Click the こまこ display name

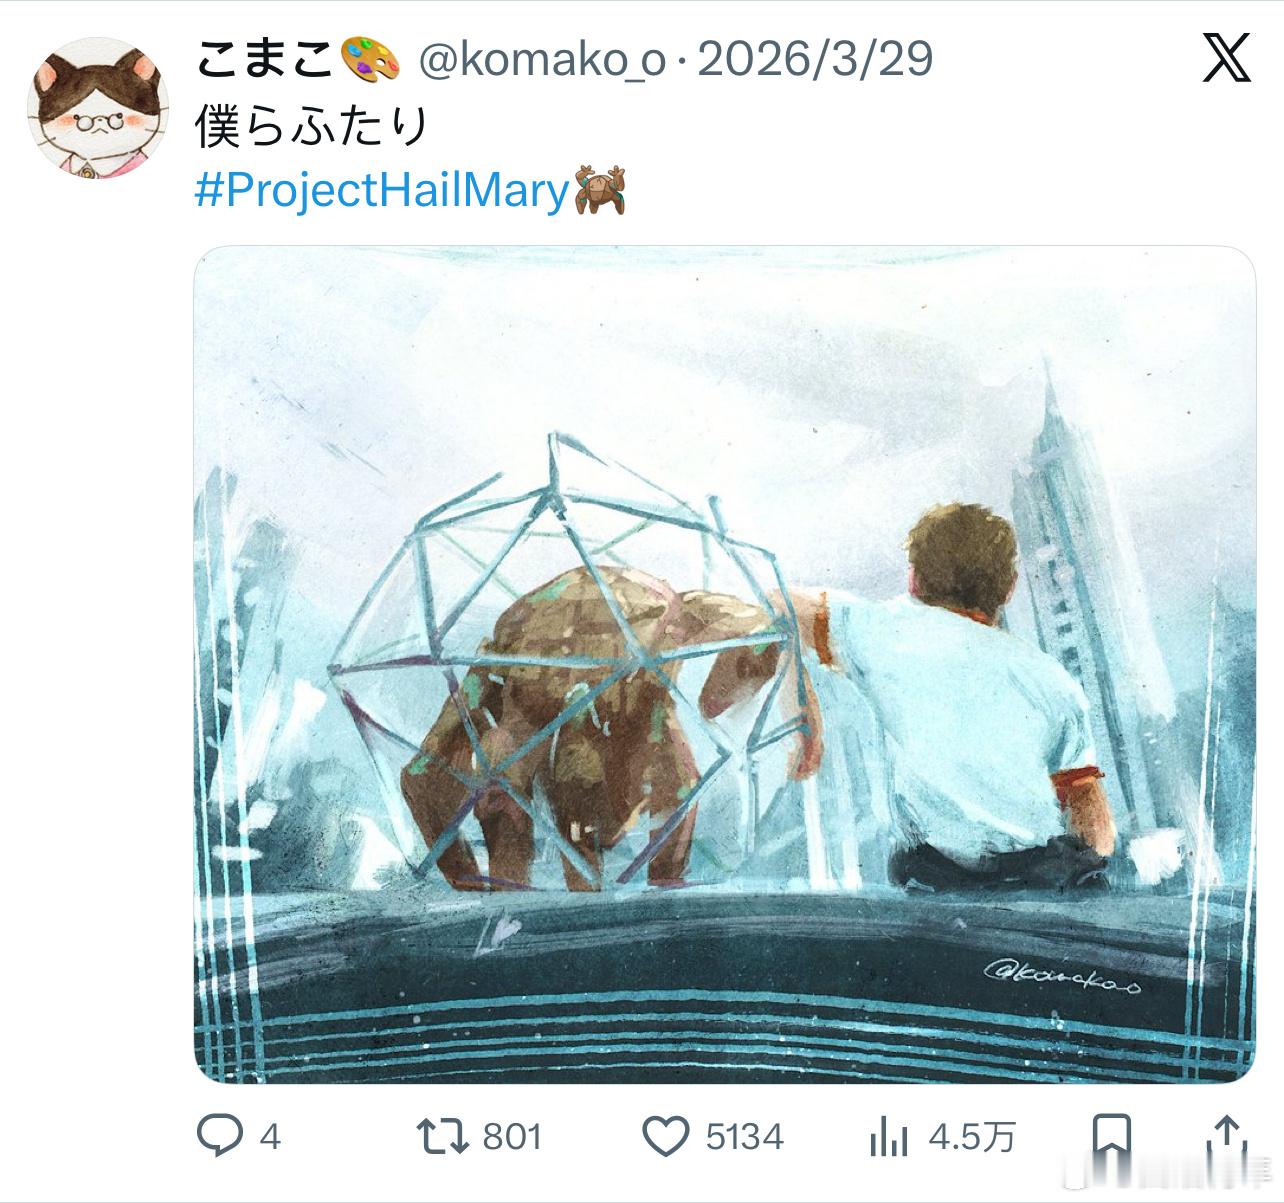(x=265, y=59)
